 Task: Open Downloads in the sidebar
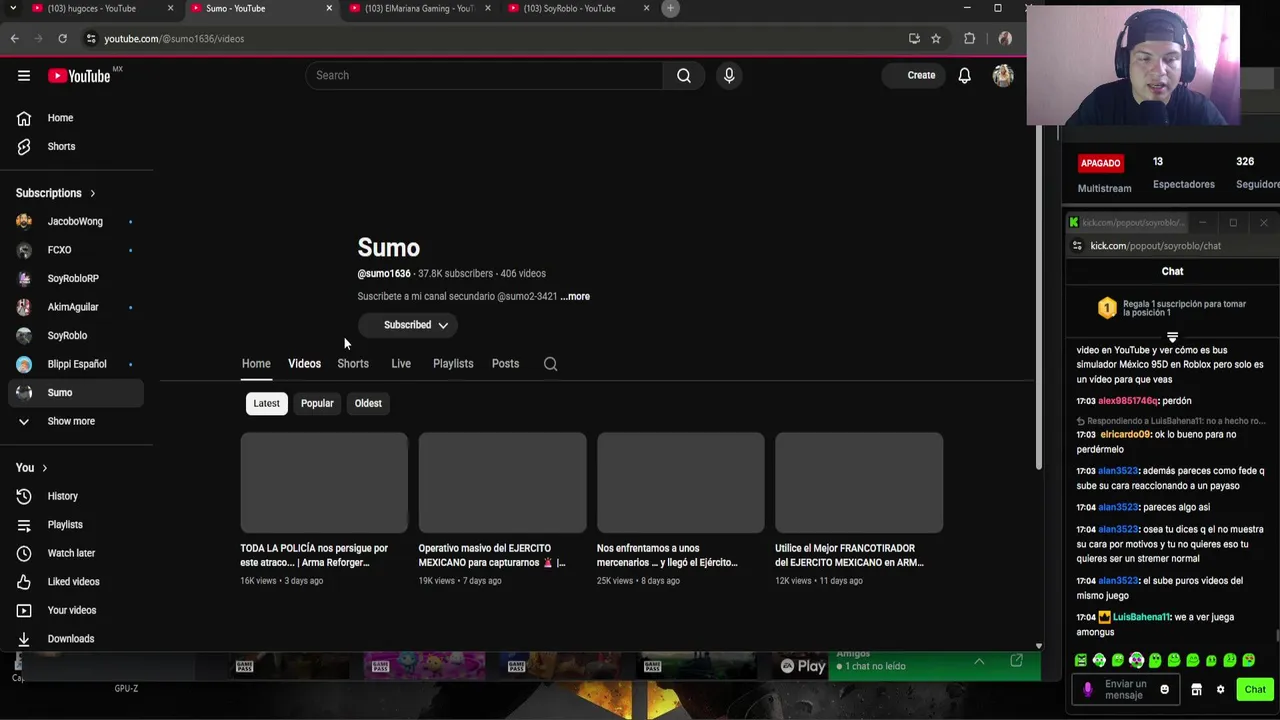point(76,638)
